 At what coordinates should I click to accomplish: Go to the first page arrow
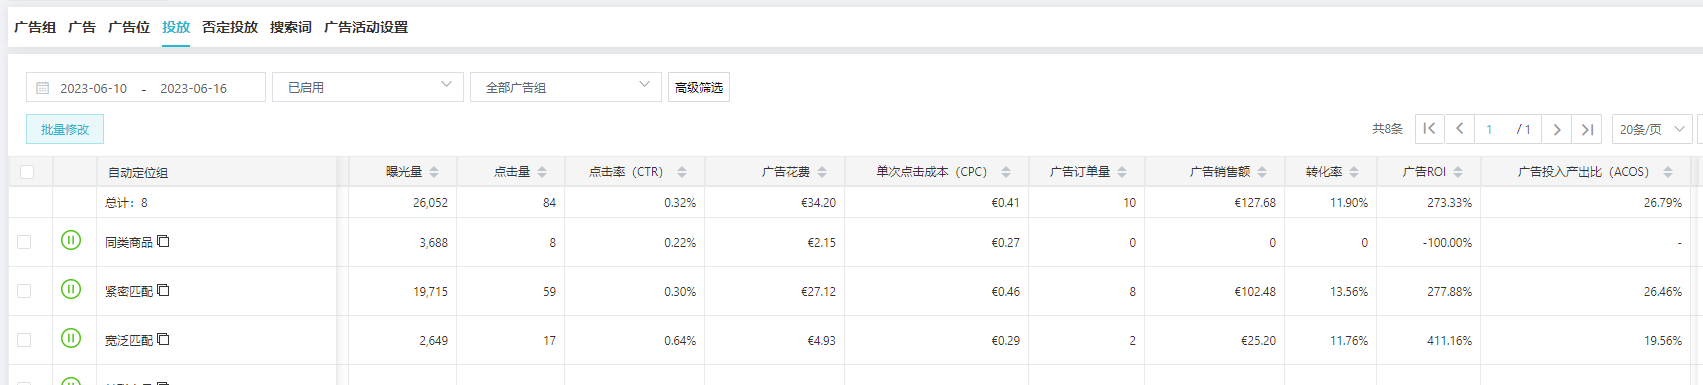click(x=1430, y=129)
